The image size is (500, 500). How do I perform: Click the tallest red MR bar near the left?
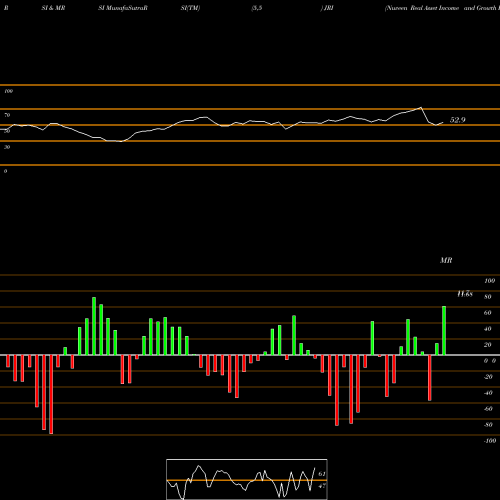[51, 394]
